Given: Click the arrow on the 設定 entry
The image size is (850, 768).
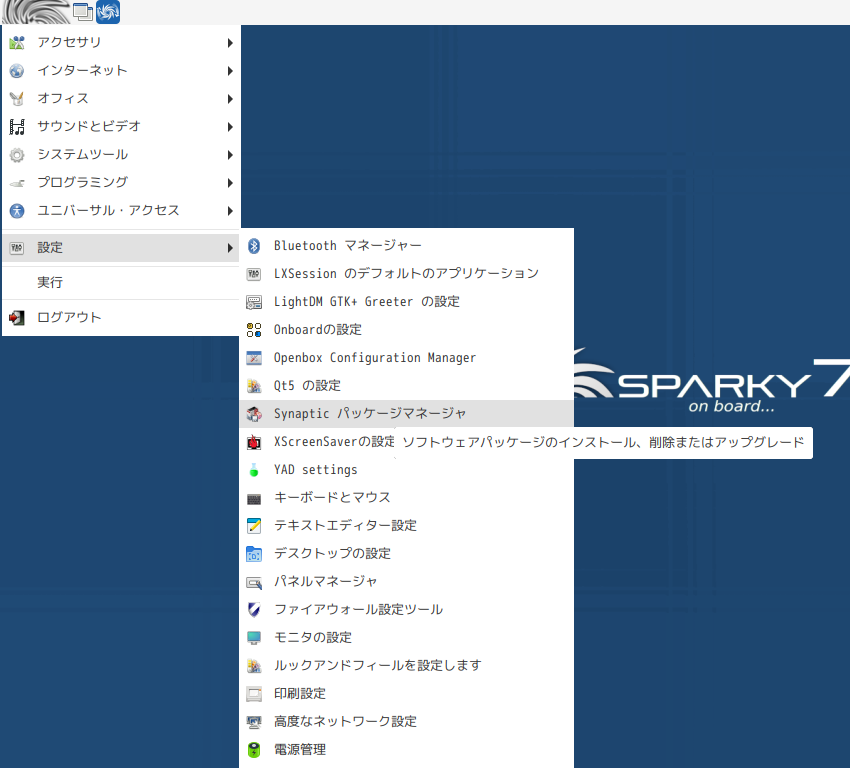Looking at the screenshot, I should tap(230, 248).
